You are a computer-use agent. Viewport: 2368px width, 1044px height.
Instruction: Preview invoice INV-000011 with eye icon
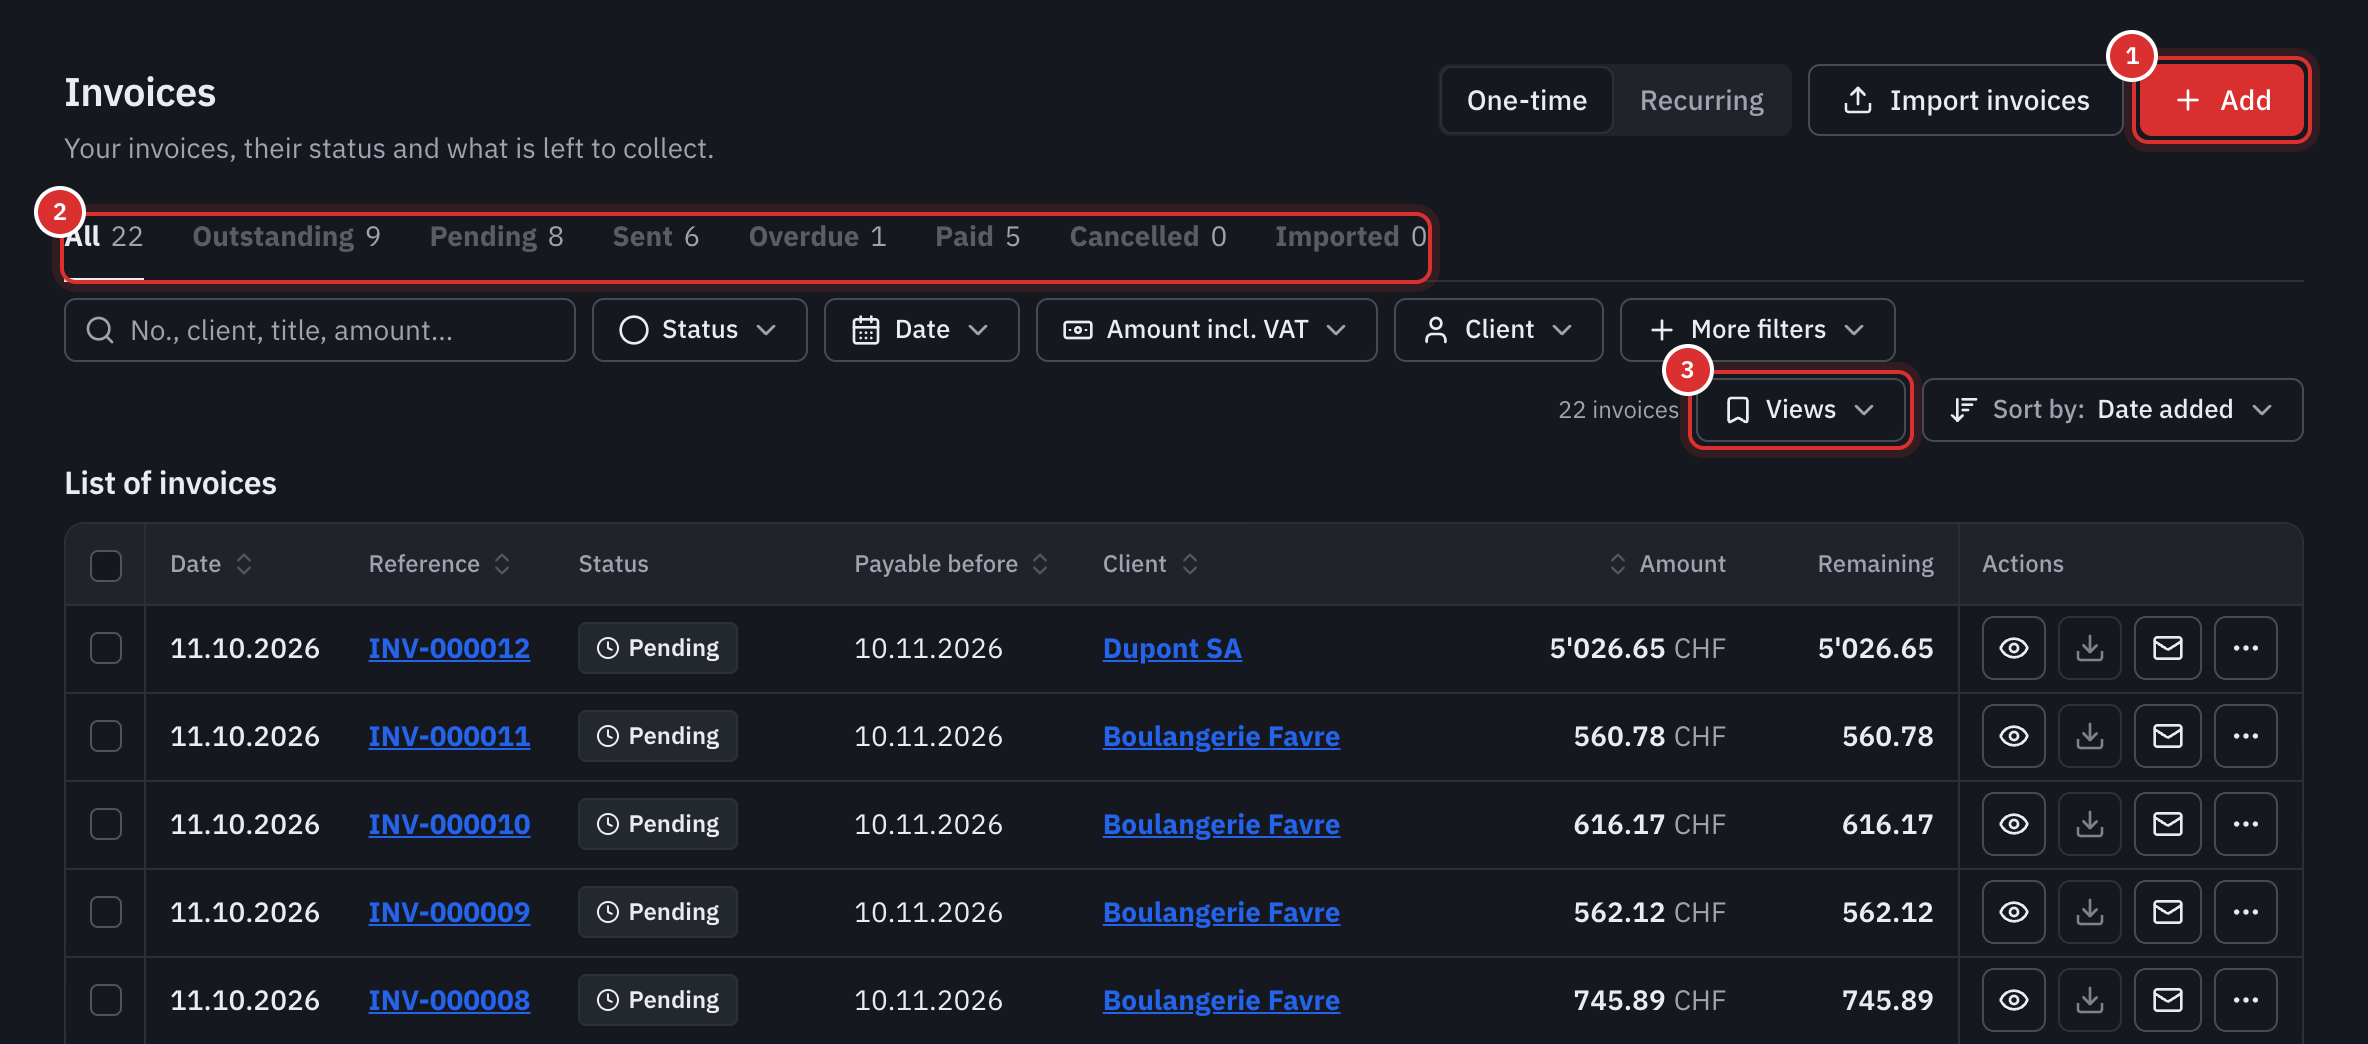[2013, 736]
